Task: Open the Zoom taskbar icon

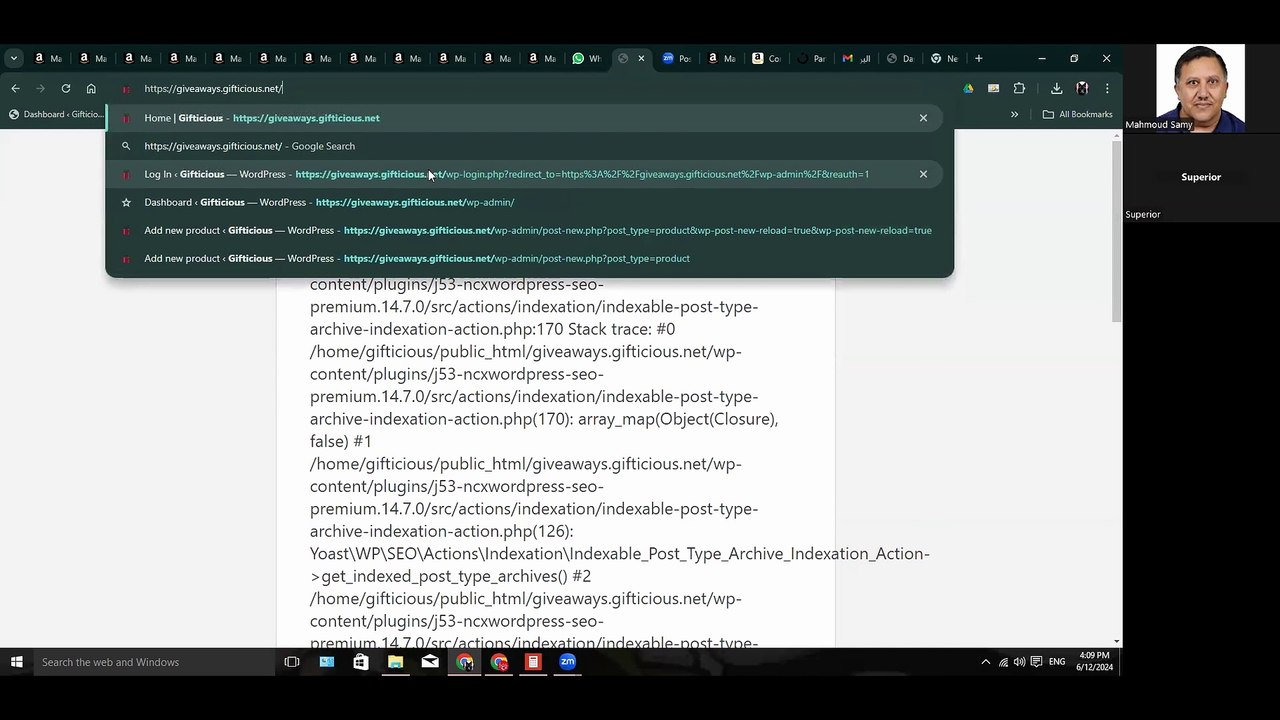Action: pyautogui.click(x=567, y=662)
